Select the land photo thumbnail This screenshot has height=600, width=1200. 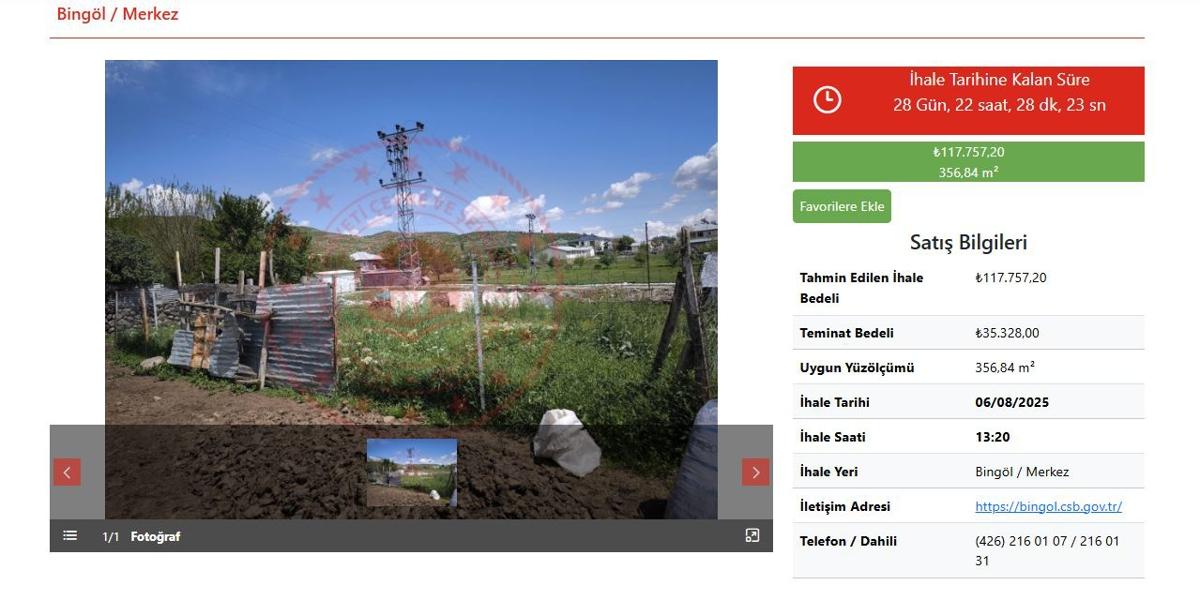(412, 472)
